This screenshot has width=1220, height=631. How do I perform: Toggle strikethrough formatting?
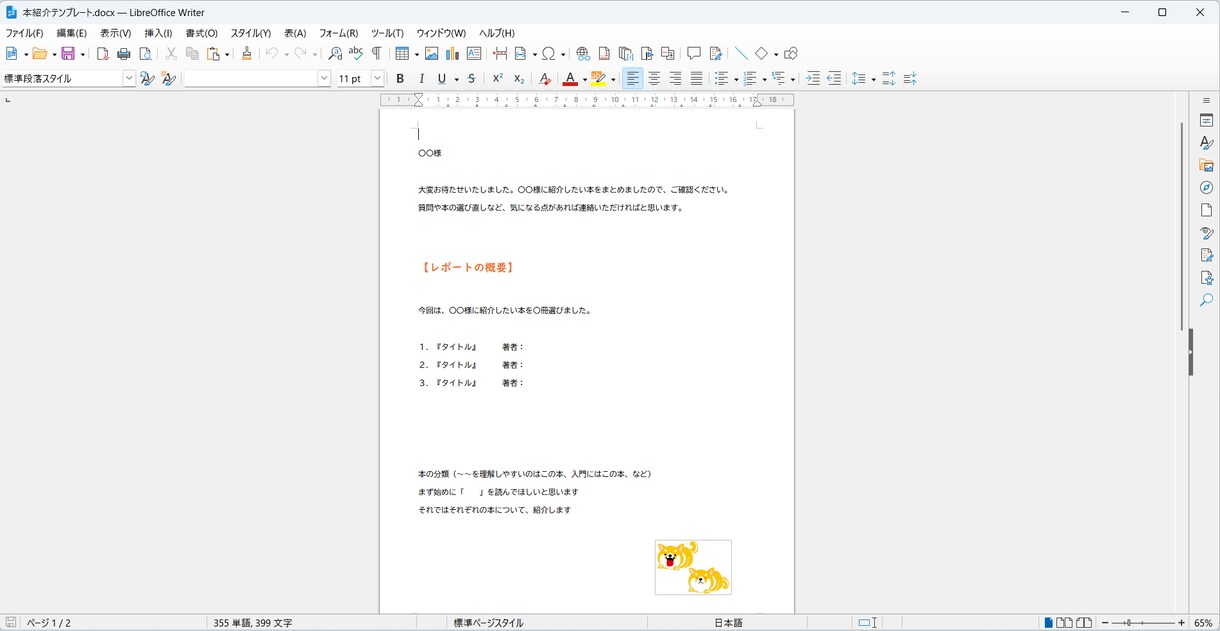(x=472, y=79)
